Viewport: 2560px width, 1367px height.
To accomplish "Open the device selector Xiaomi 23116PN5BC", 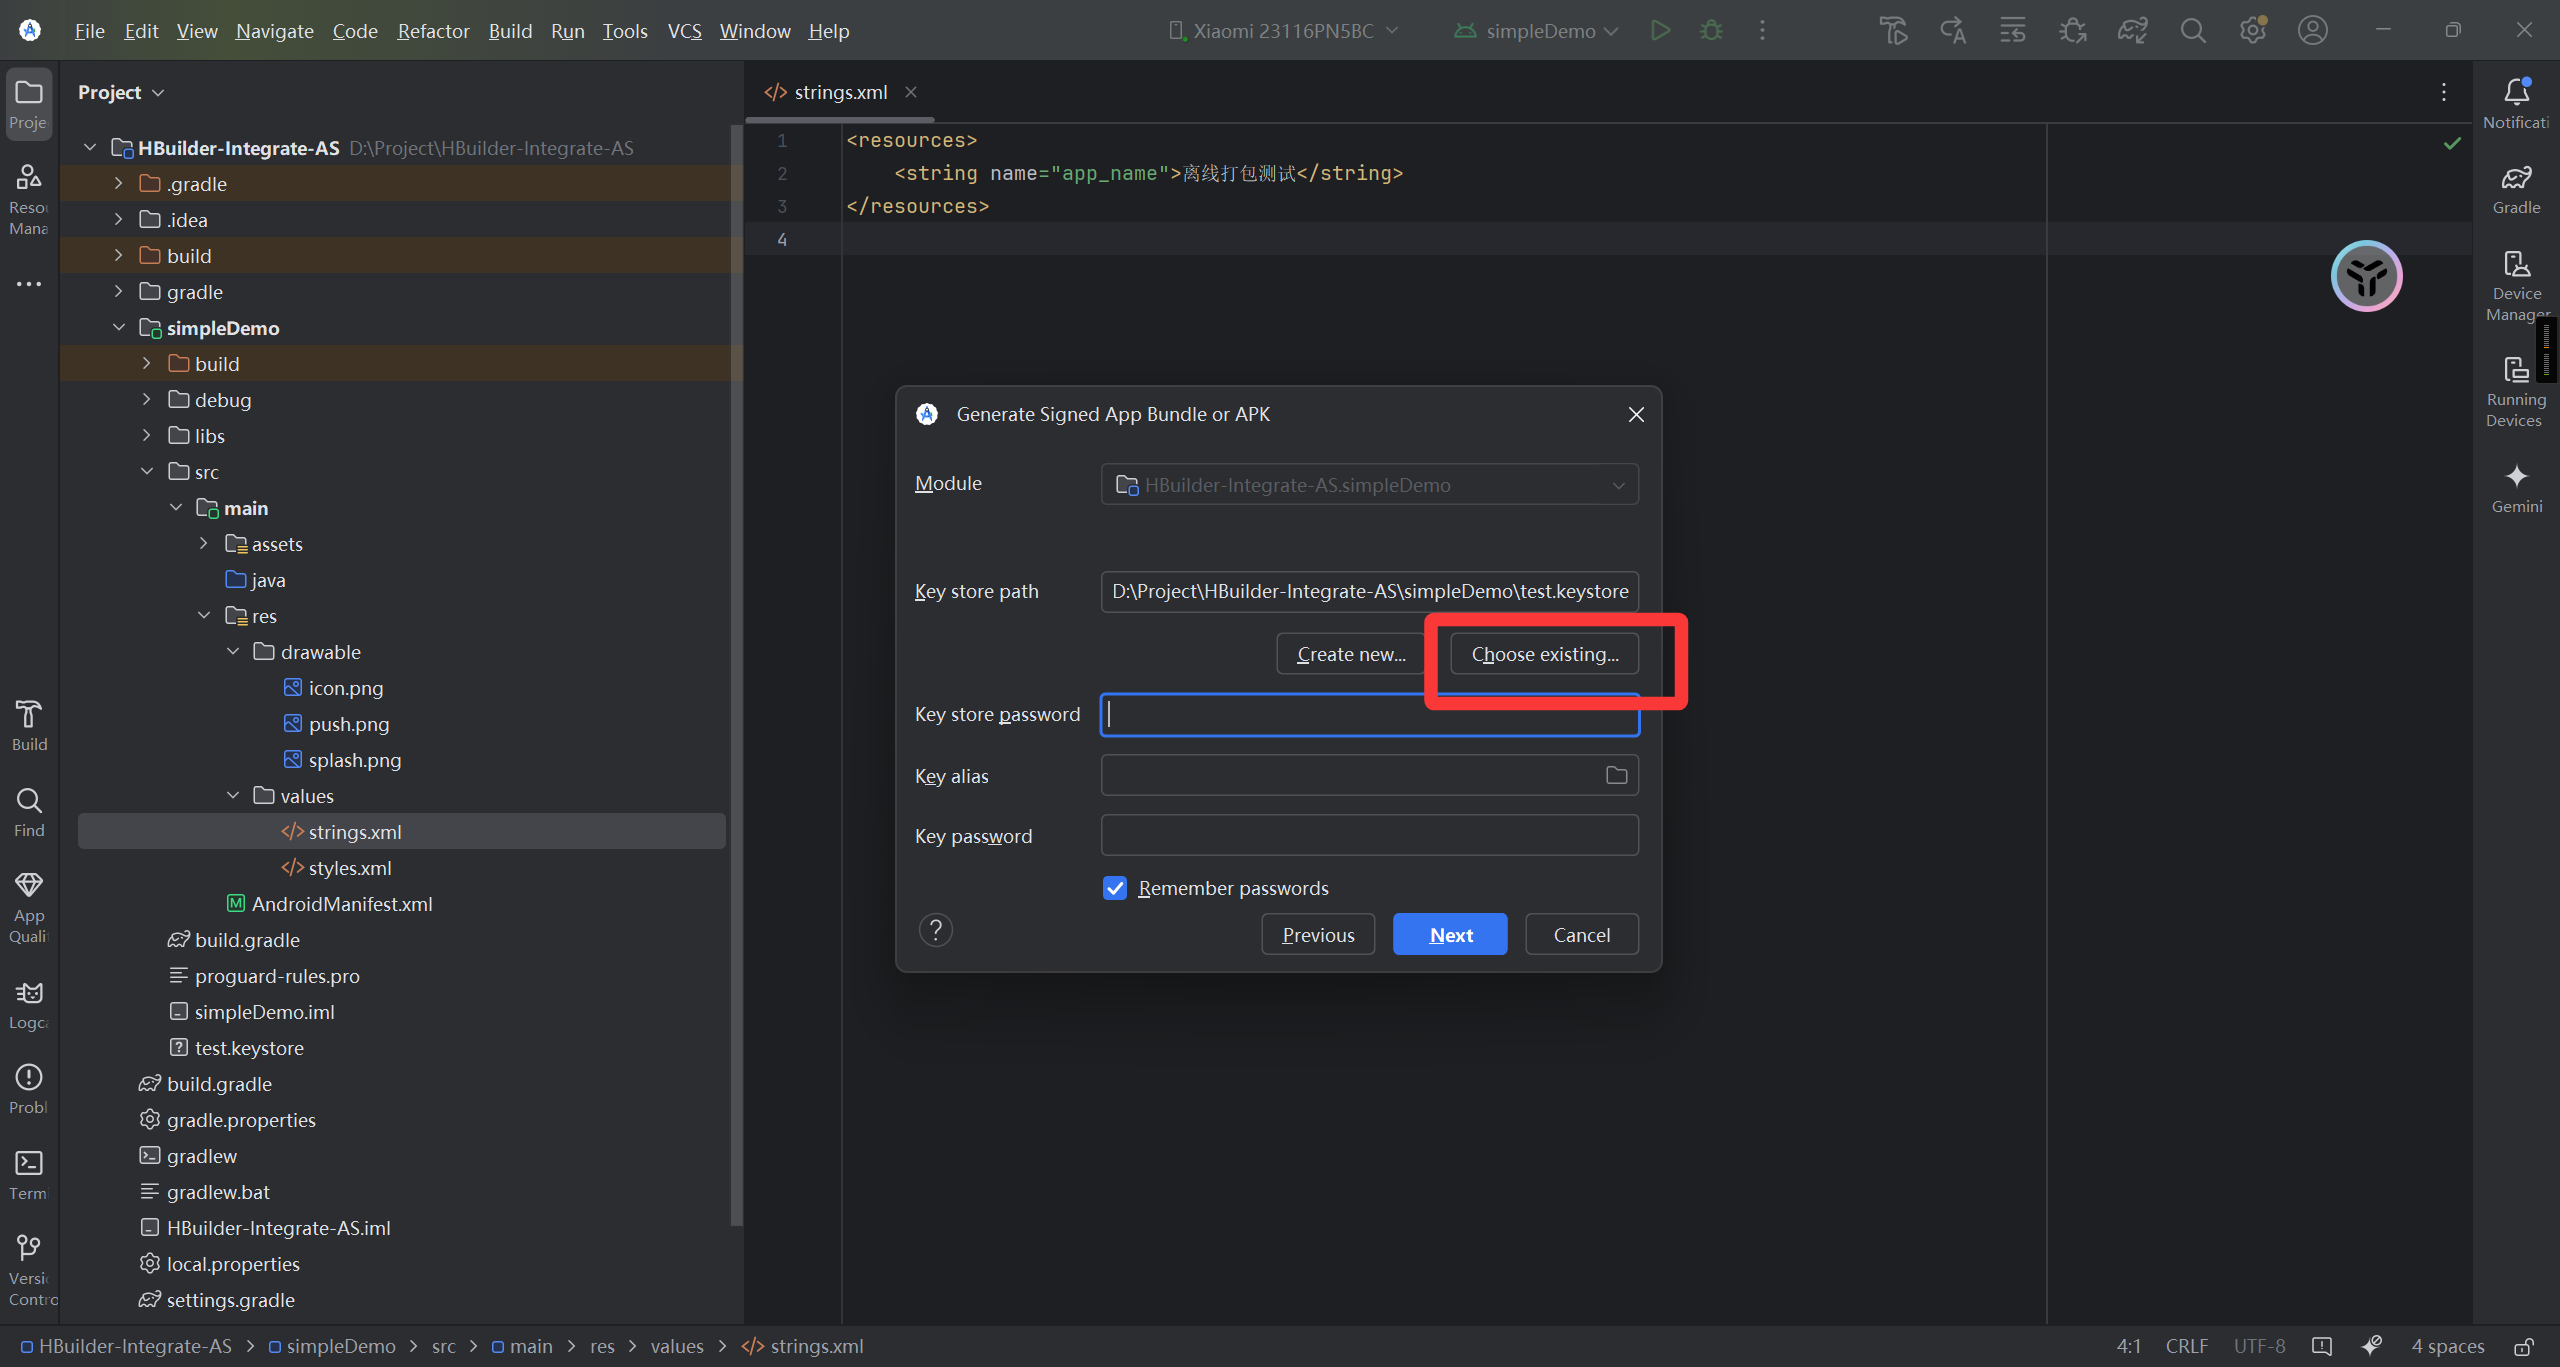I will click(1283, 31).
